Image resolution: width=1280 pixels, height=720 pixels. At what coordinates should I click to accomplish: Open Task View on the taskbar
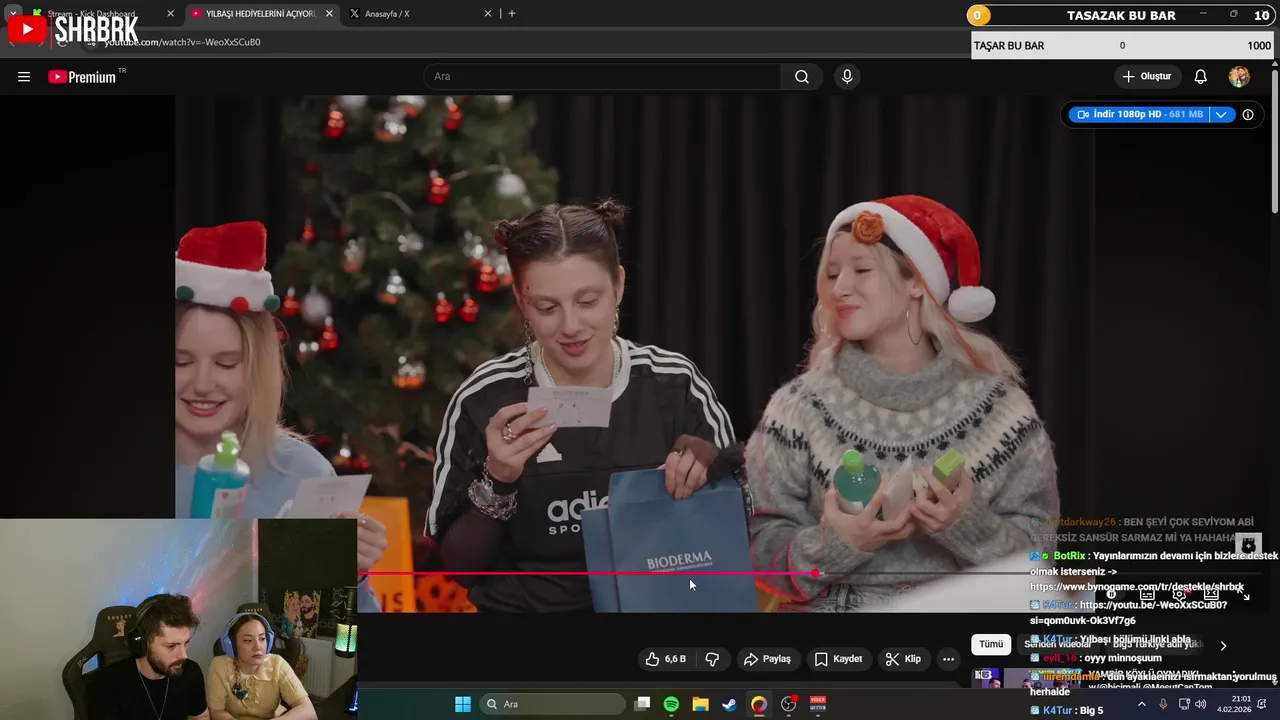pyautogui.click(x=643, y=704)
